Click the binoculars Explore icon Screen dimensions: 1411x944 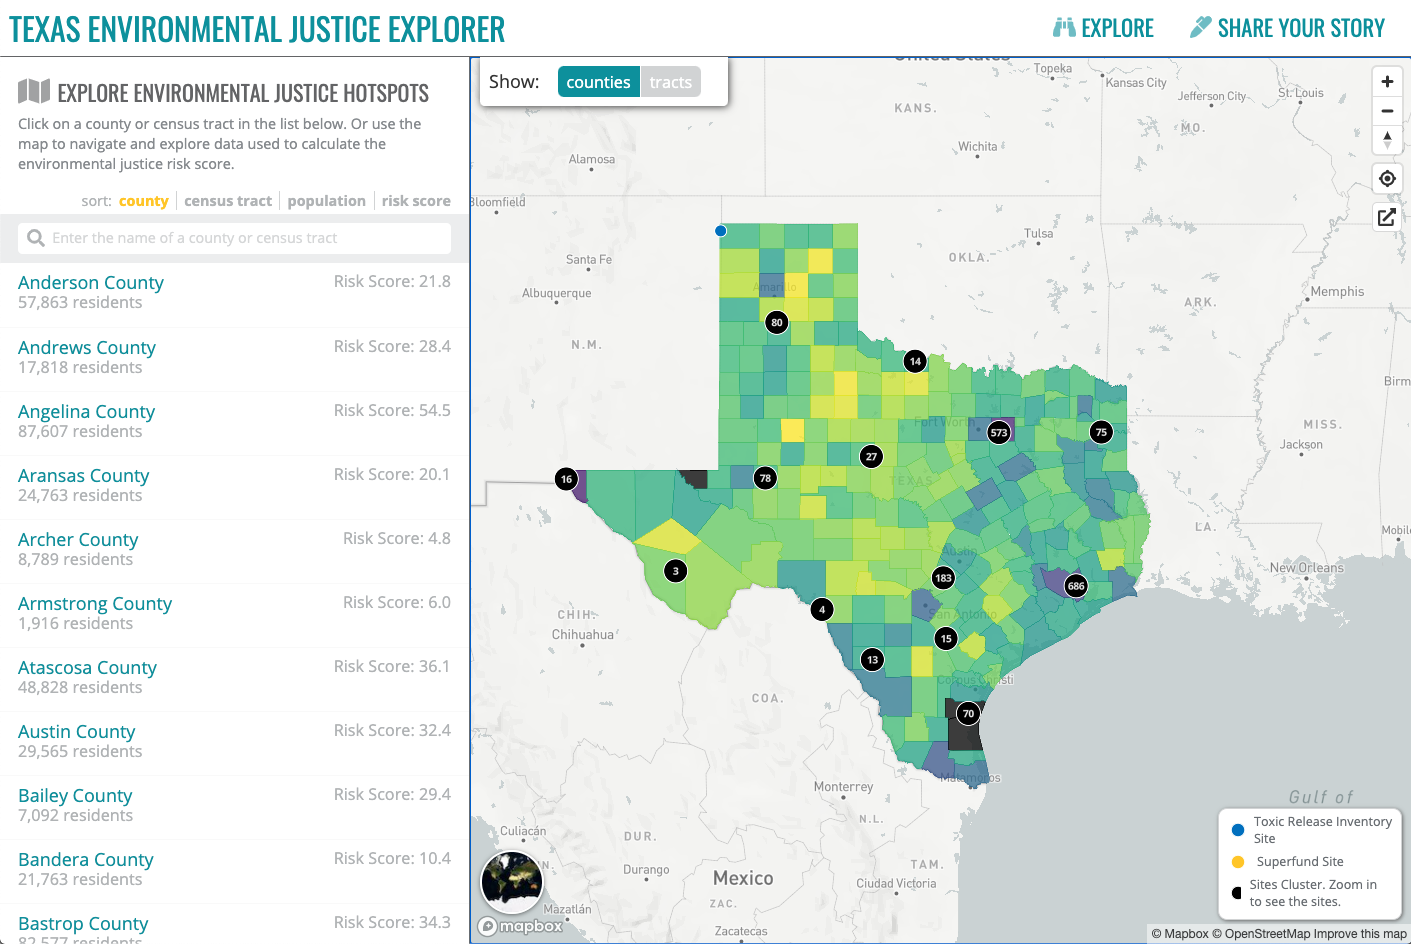tap(1064, 28)
